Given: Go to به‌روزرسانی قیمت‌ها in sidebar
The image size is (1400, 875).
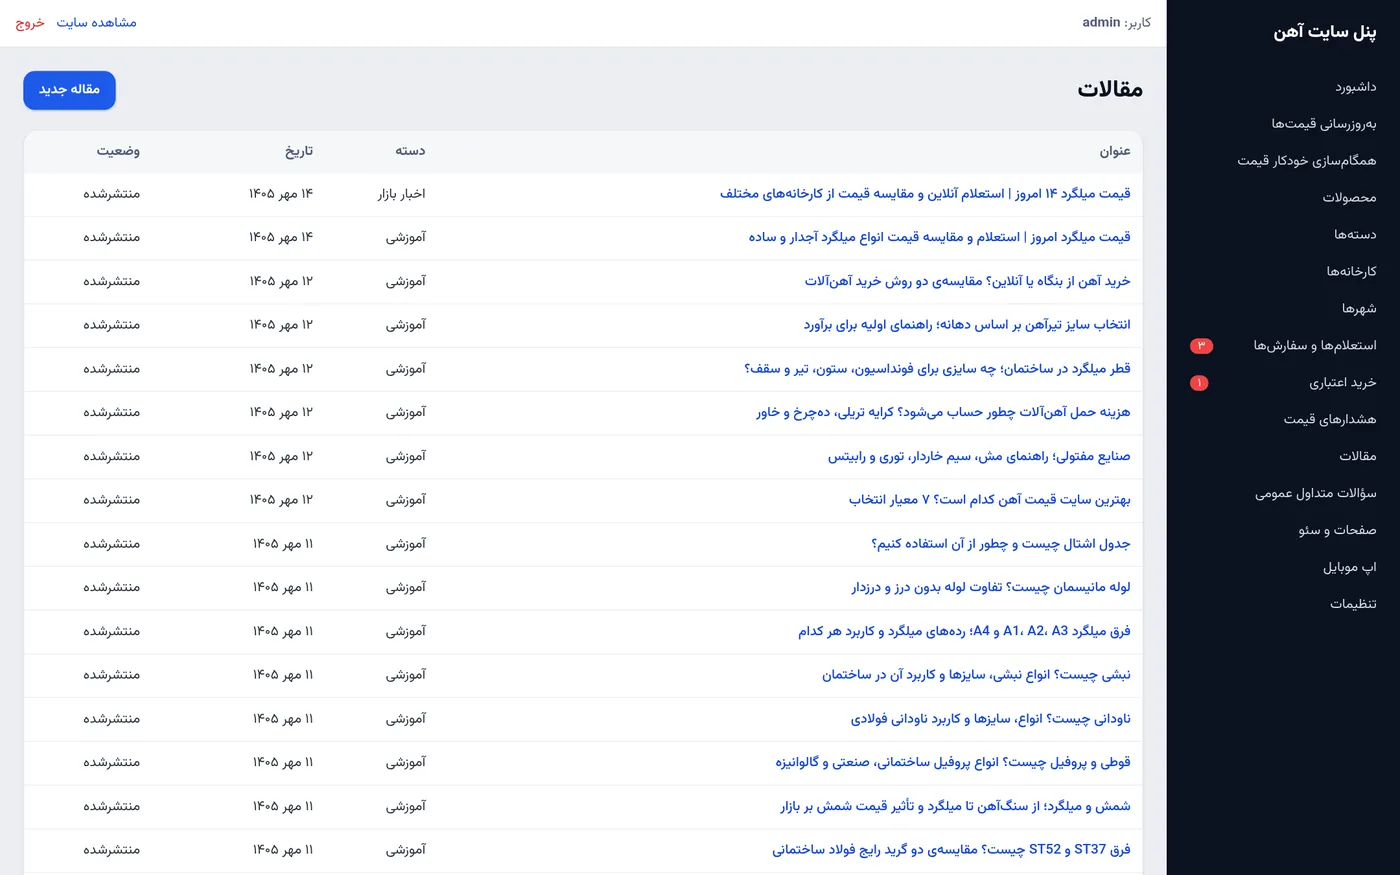Looking at the screenshot, I should click(x=1324, y=124).
